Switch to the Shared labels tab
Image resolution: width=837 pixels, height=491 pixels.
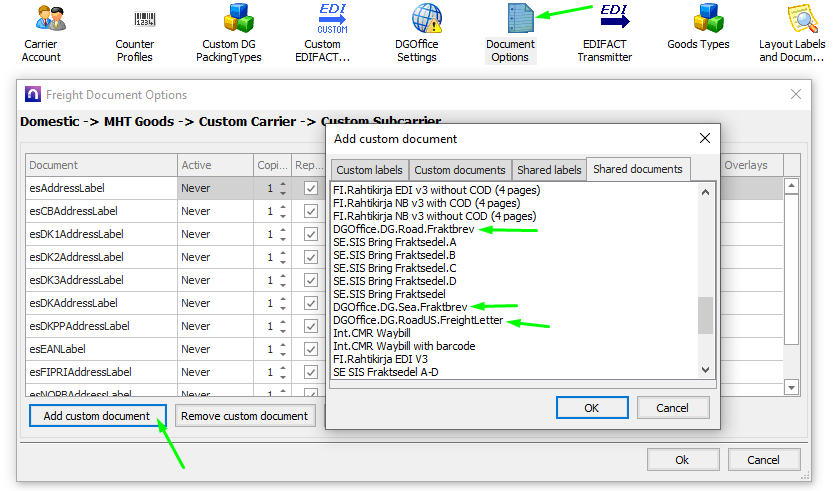click(x=549, y=170)
